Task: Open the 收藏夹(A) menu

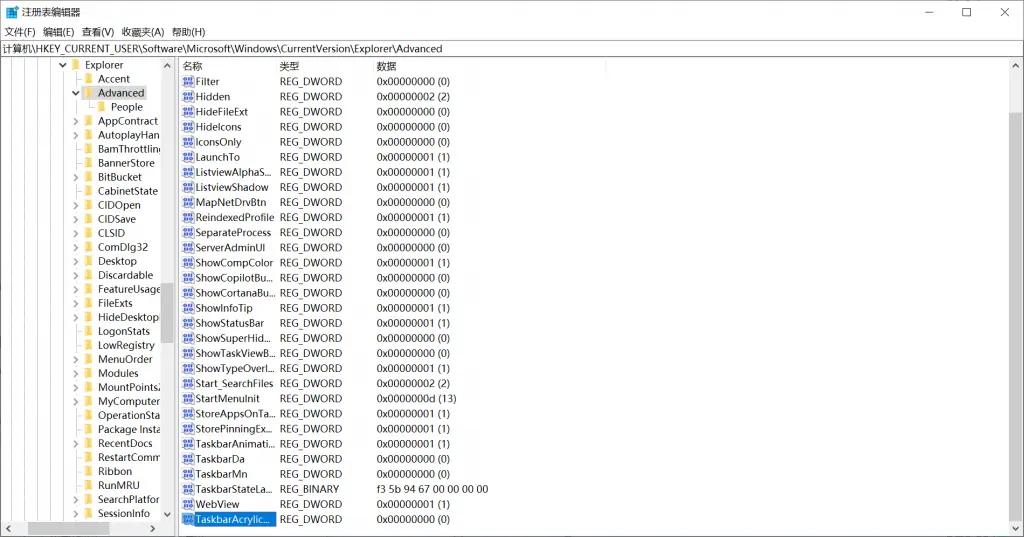Action: point(143,32)
